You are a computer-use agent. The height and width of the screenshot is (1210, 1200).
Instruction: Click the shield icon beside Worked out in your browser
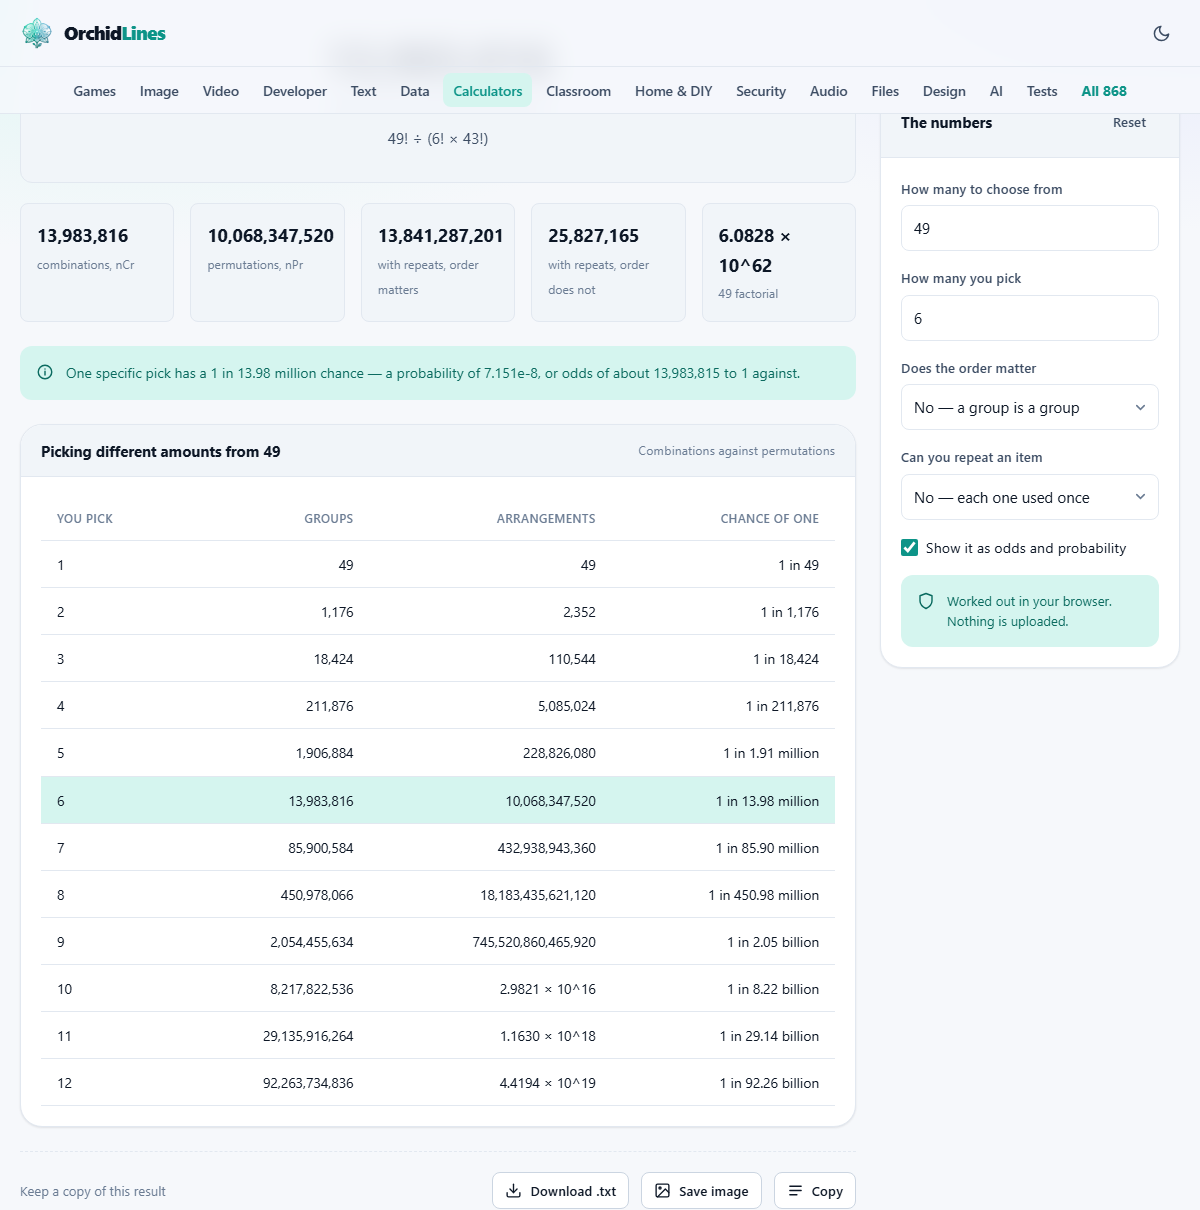tap(926, 601)
